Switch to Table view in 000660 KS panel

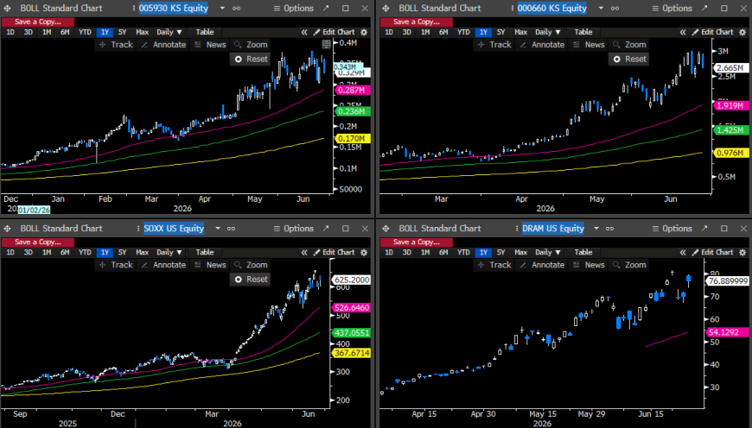[583, 32]
